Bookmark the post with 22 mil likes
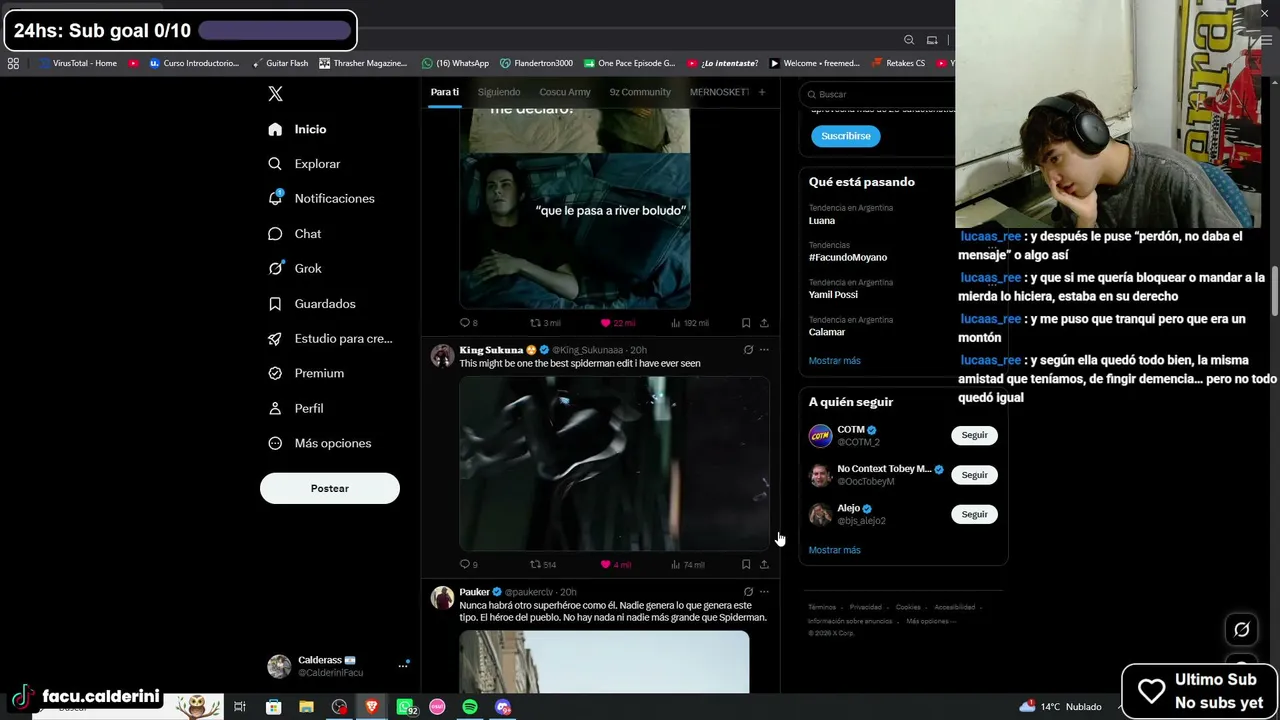Image resolution: width=1280 pixels, height=720 pixels. (x=746, y=323)
